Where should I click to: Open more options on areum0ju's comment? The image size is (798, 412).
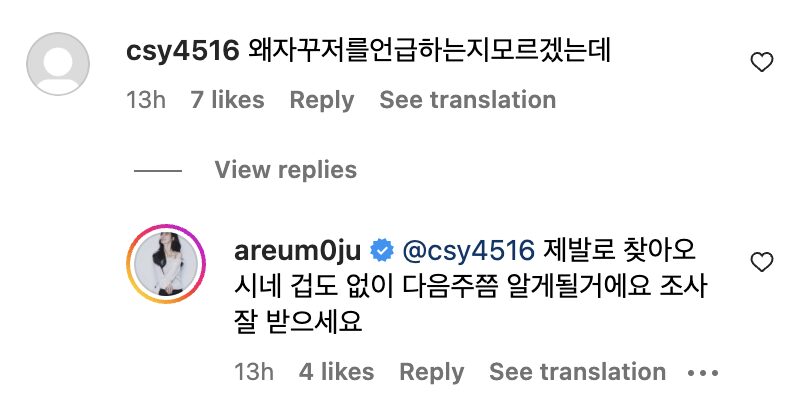(702, 373)
